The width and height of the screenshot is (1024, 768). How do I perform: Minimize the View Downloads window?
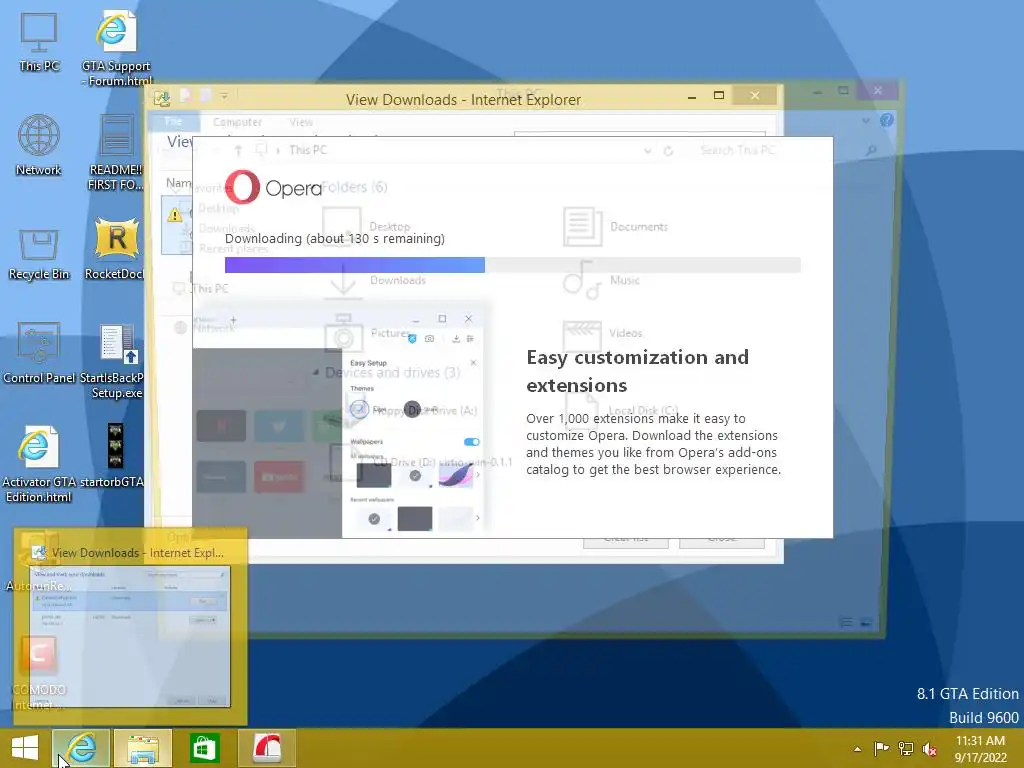coord(692,97)
